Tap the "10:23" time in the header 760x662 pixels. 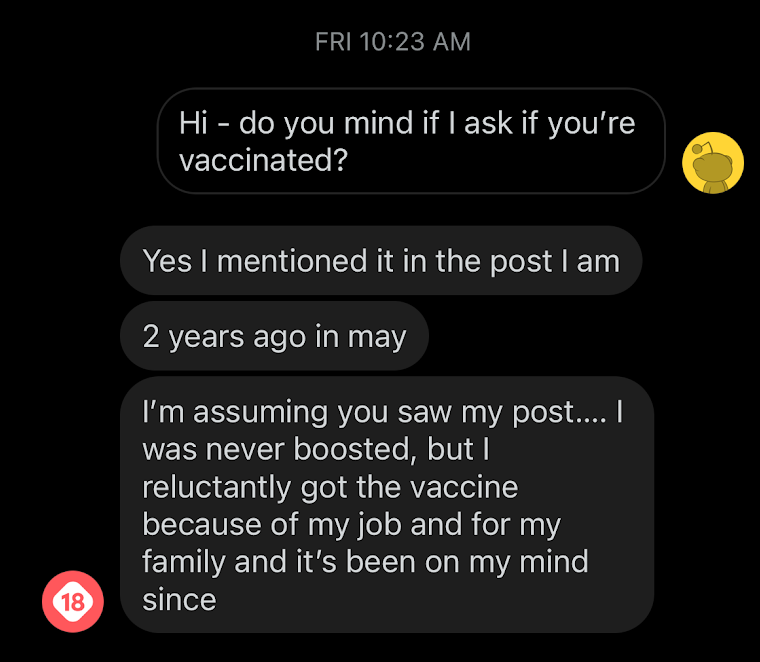tap(392, 42)
